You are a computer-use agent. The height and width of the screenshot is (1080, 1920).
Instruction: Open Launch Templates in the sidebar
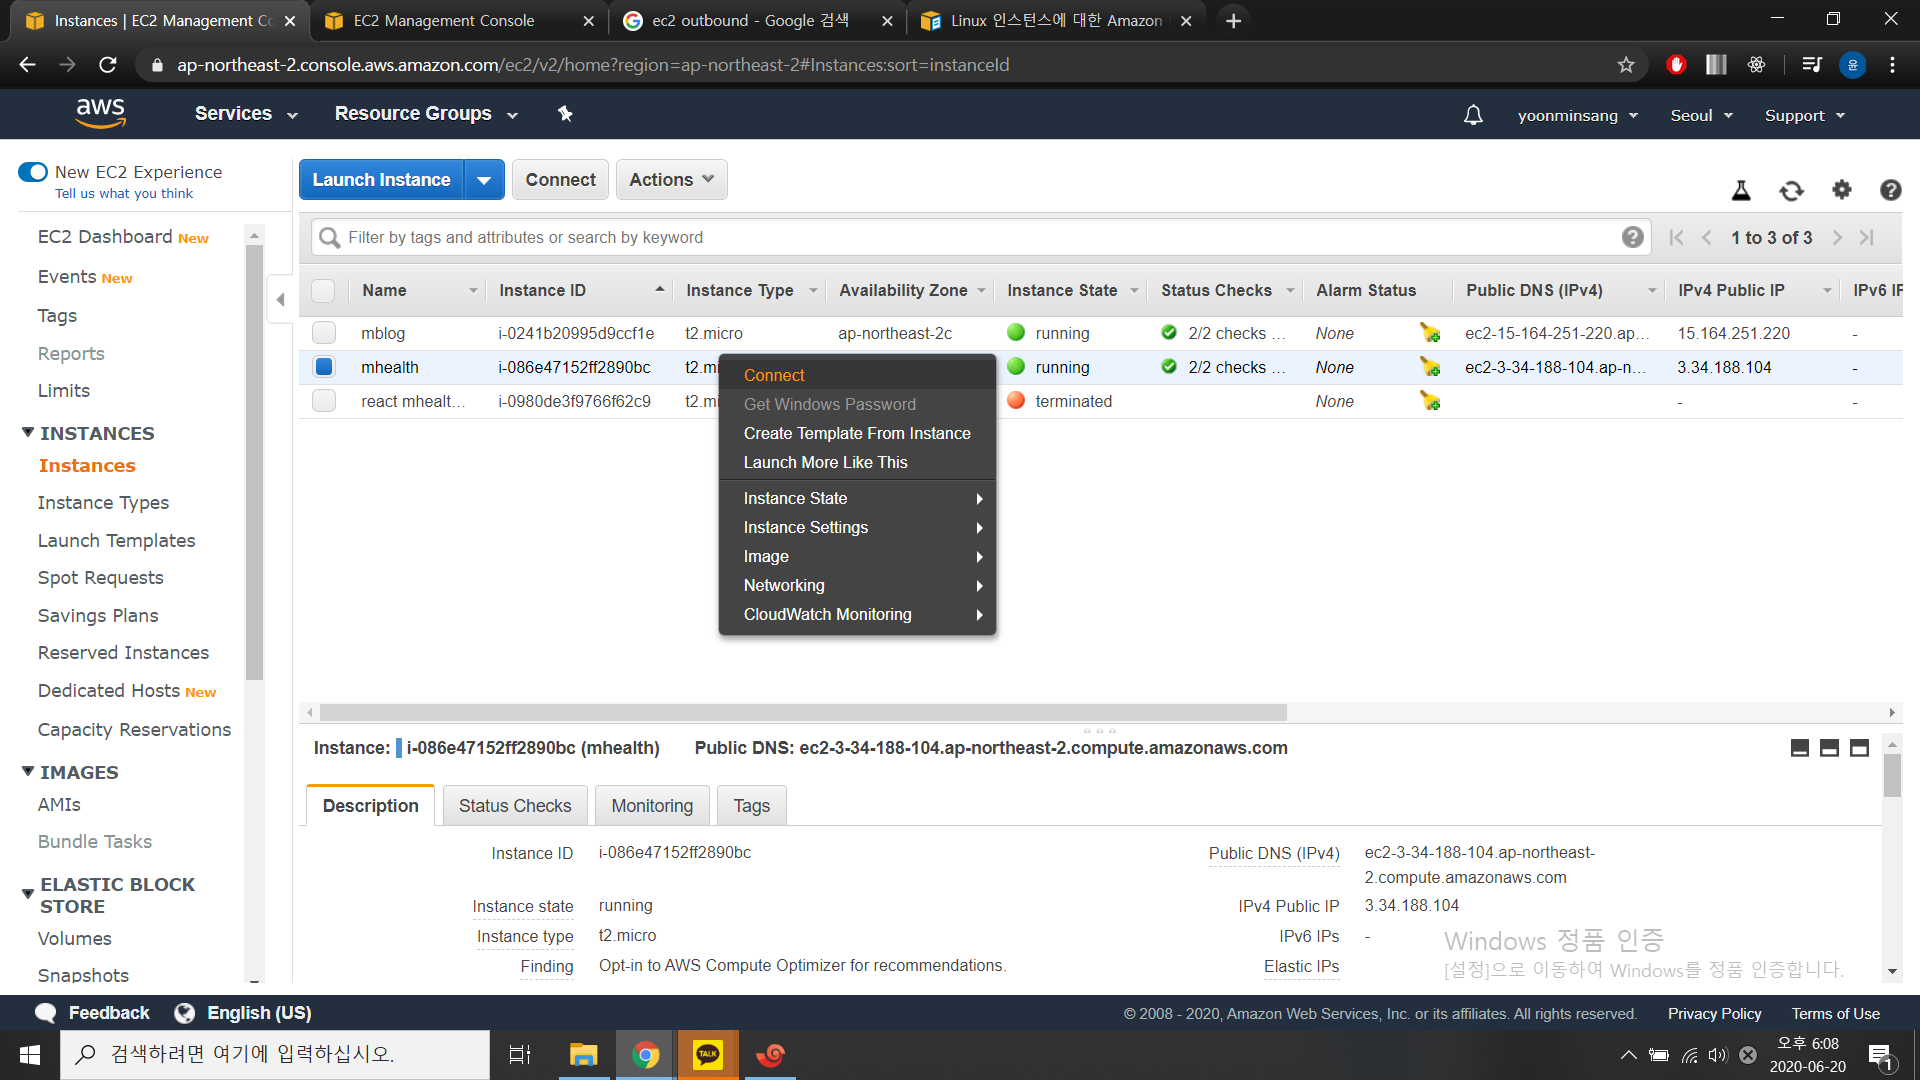pyautogui.click(x=117, y=540)
